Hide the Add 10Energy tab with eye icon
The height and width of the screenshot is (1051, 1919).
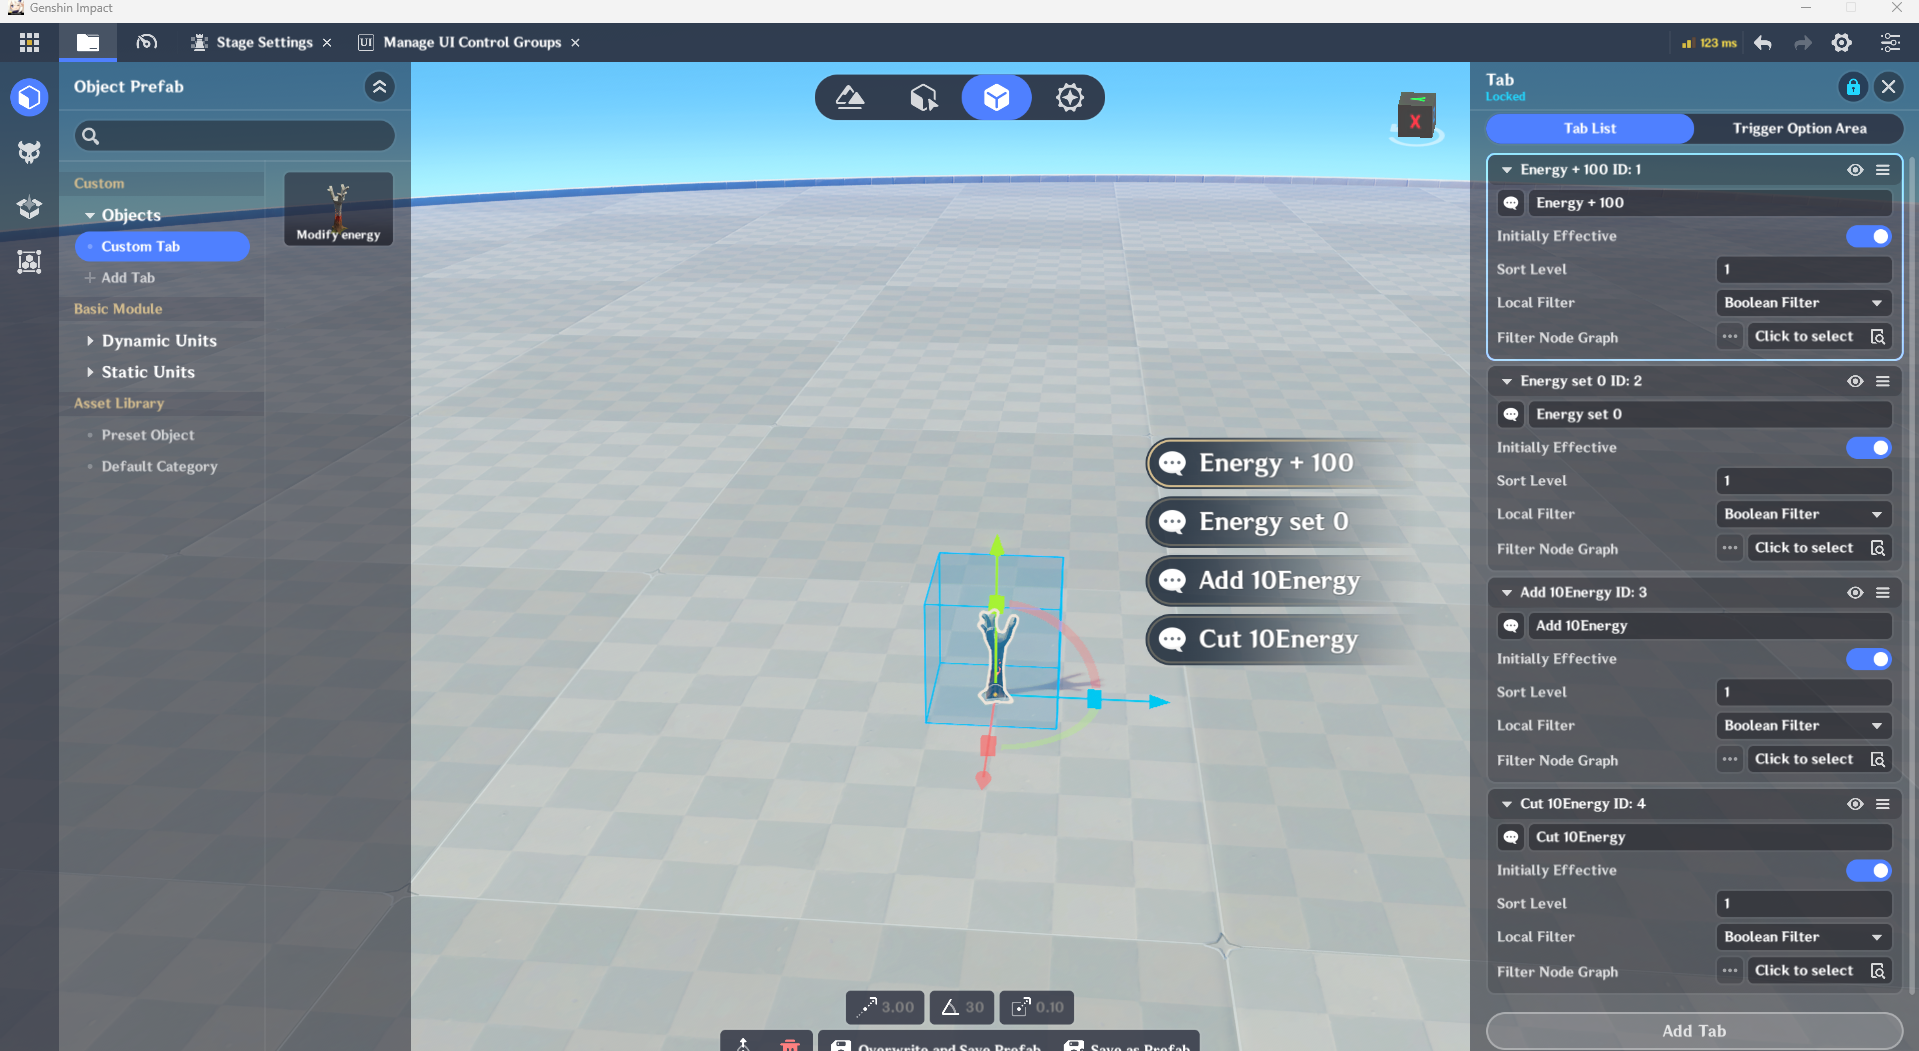point(1855,593)
